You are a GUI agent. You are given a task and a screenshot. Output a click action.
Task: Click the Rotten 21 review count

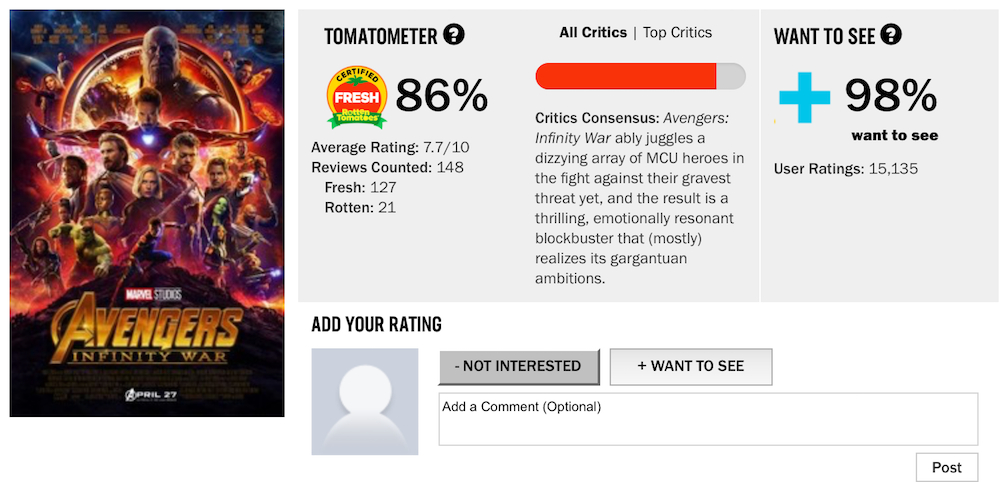pyautogui.click(x=360, y=207)
